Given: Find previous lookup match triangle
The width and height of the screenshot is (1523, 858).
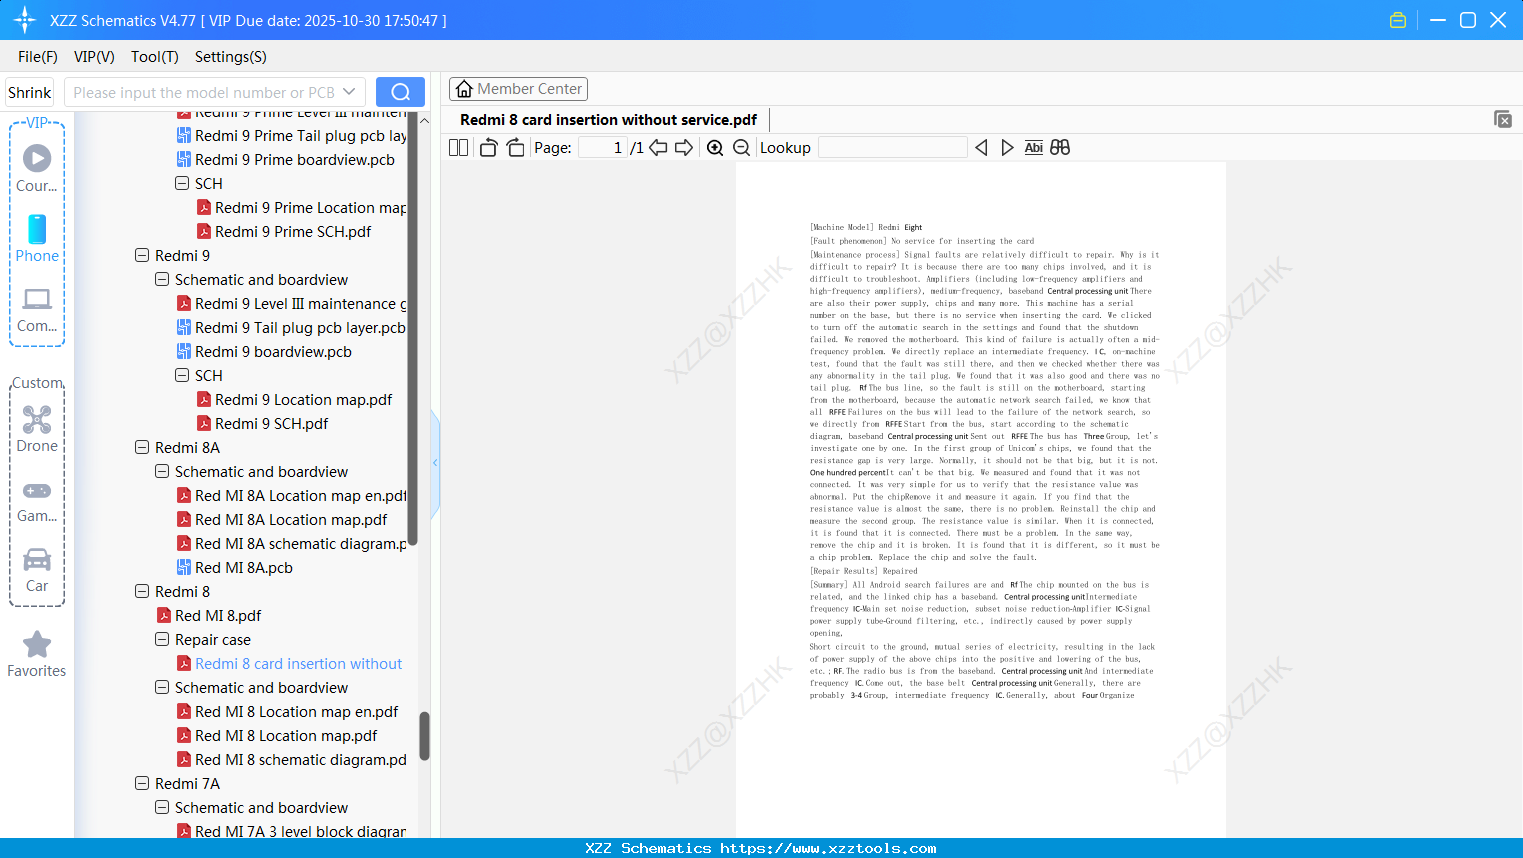Looking at the screenshot, I should [x=981, y=148].
